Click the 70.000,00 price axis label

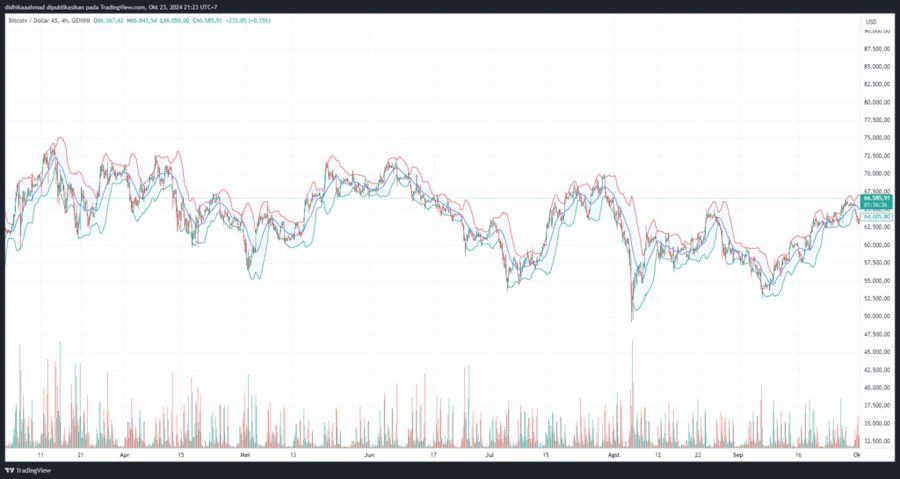[877, 173]
